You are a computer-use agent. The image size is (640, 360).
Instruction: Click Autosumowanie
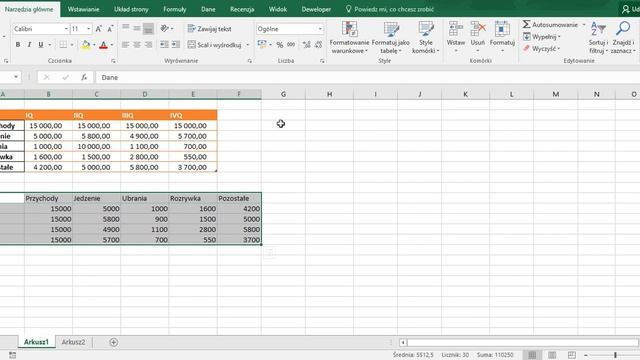551,24
